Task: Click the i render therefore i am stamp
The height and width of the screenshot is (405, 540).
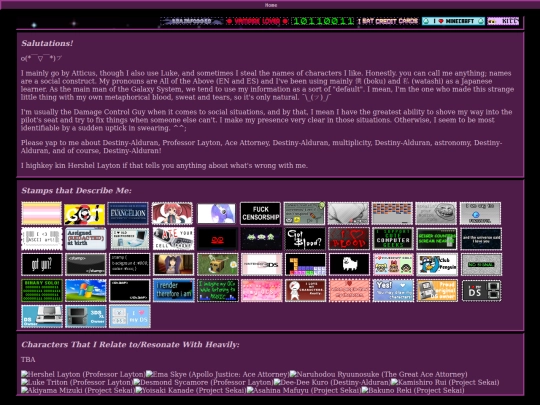Action: [x=174, y=291]
